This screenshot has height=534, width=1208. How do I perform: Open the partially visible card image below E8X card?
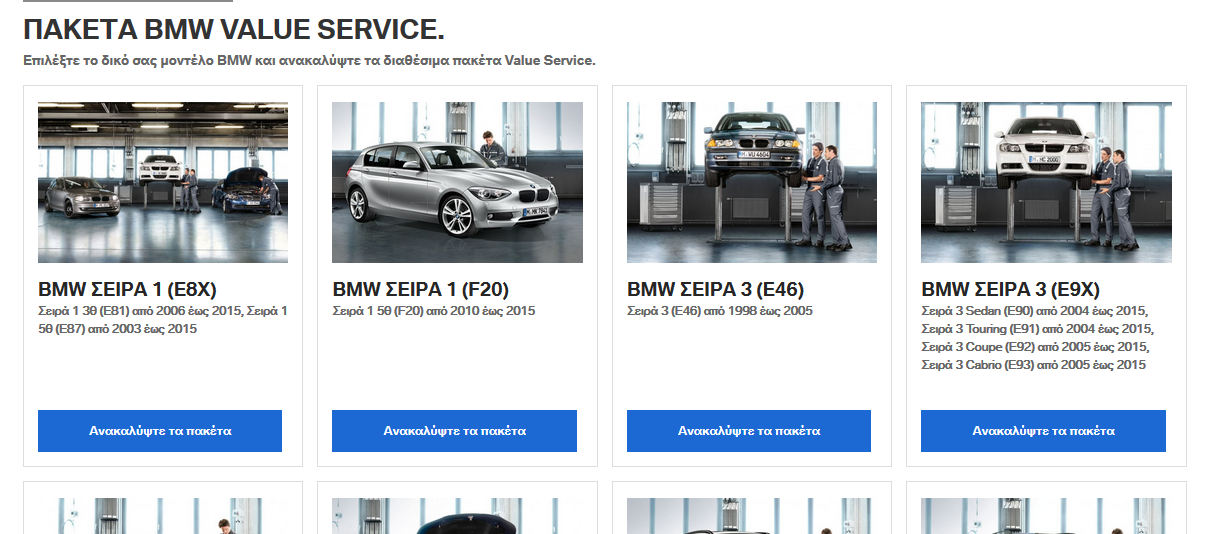pyautogui.click(x=163, y=516)
